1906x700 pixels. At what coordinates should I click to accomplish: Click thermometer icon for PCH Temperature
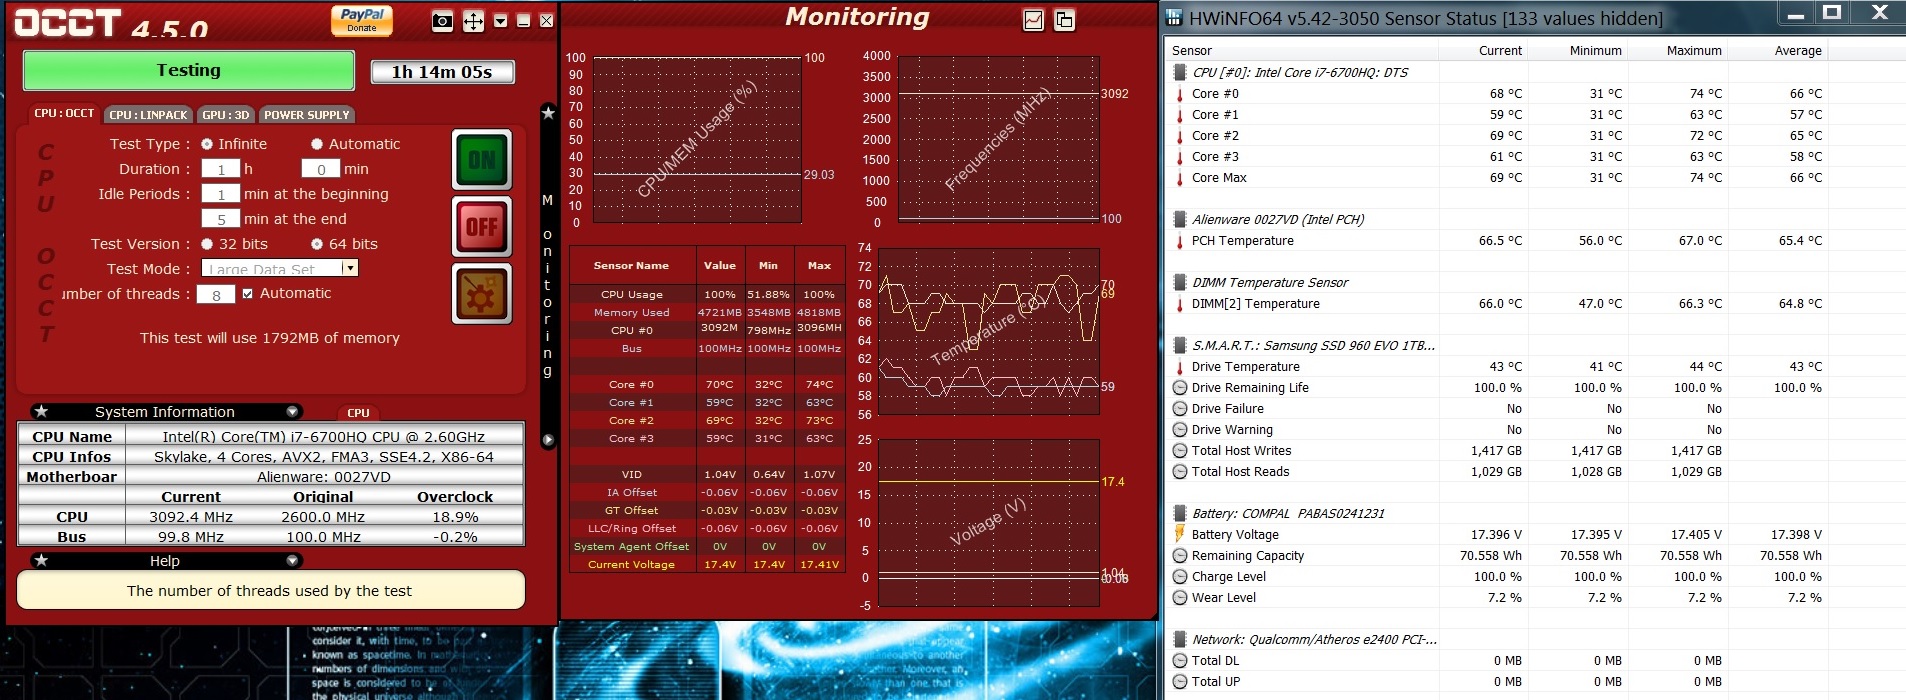(1180, 241)
